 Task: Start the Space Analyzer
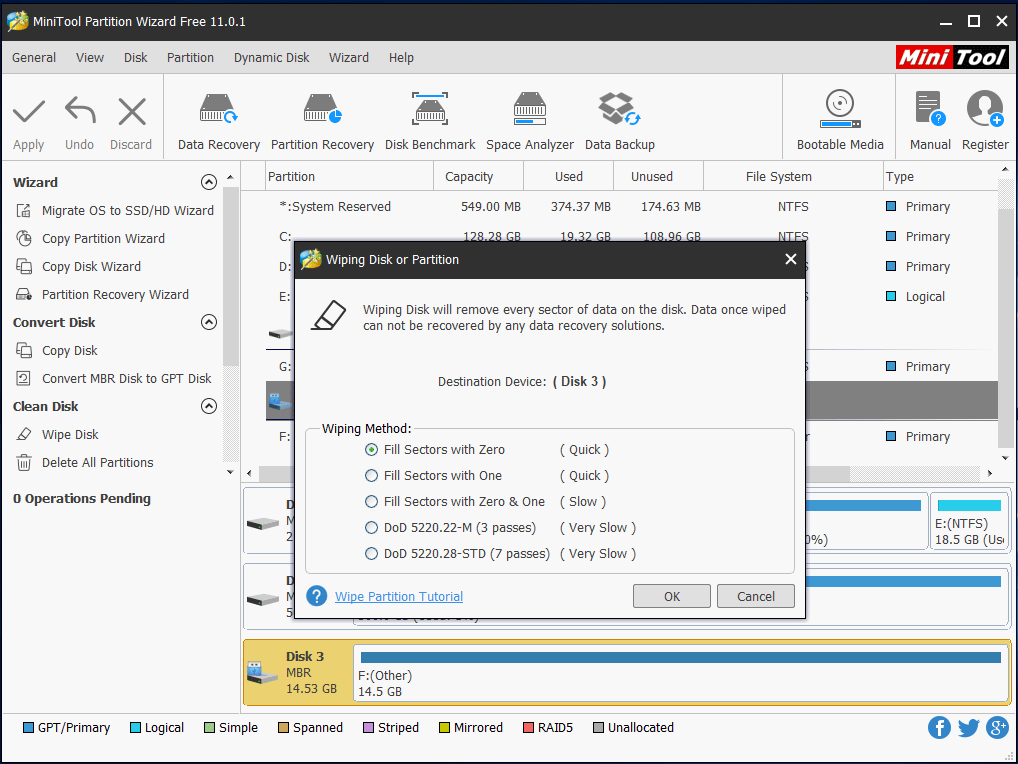coord(530,121)
